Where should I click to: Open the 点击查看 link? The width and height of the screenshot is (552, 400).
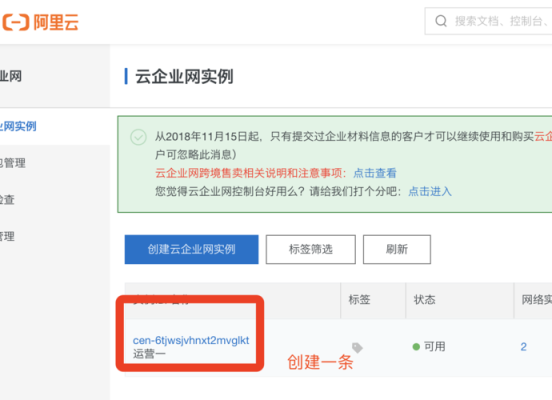pos(375,173)
